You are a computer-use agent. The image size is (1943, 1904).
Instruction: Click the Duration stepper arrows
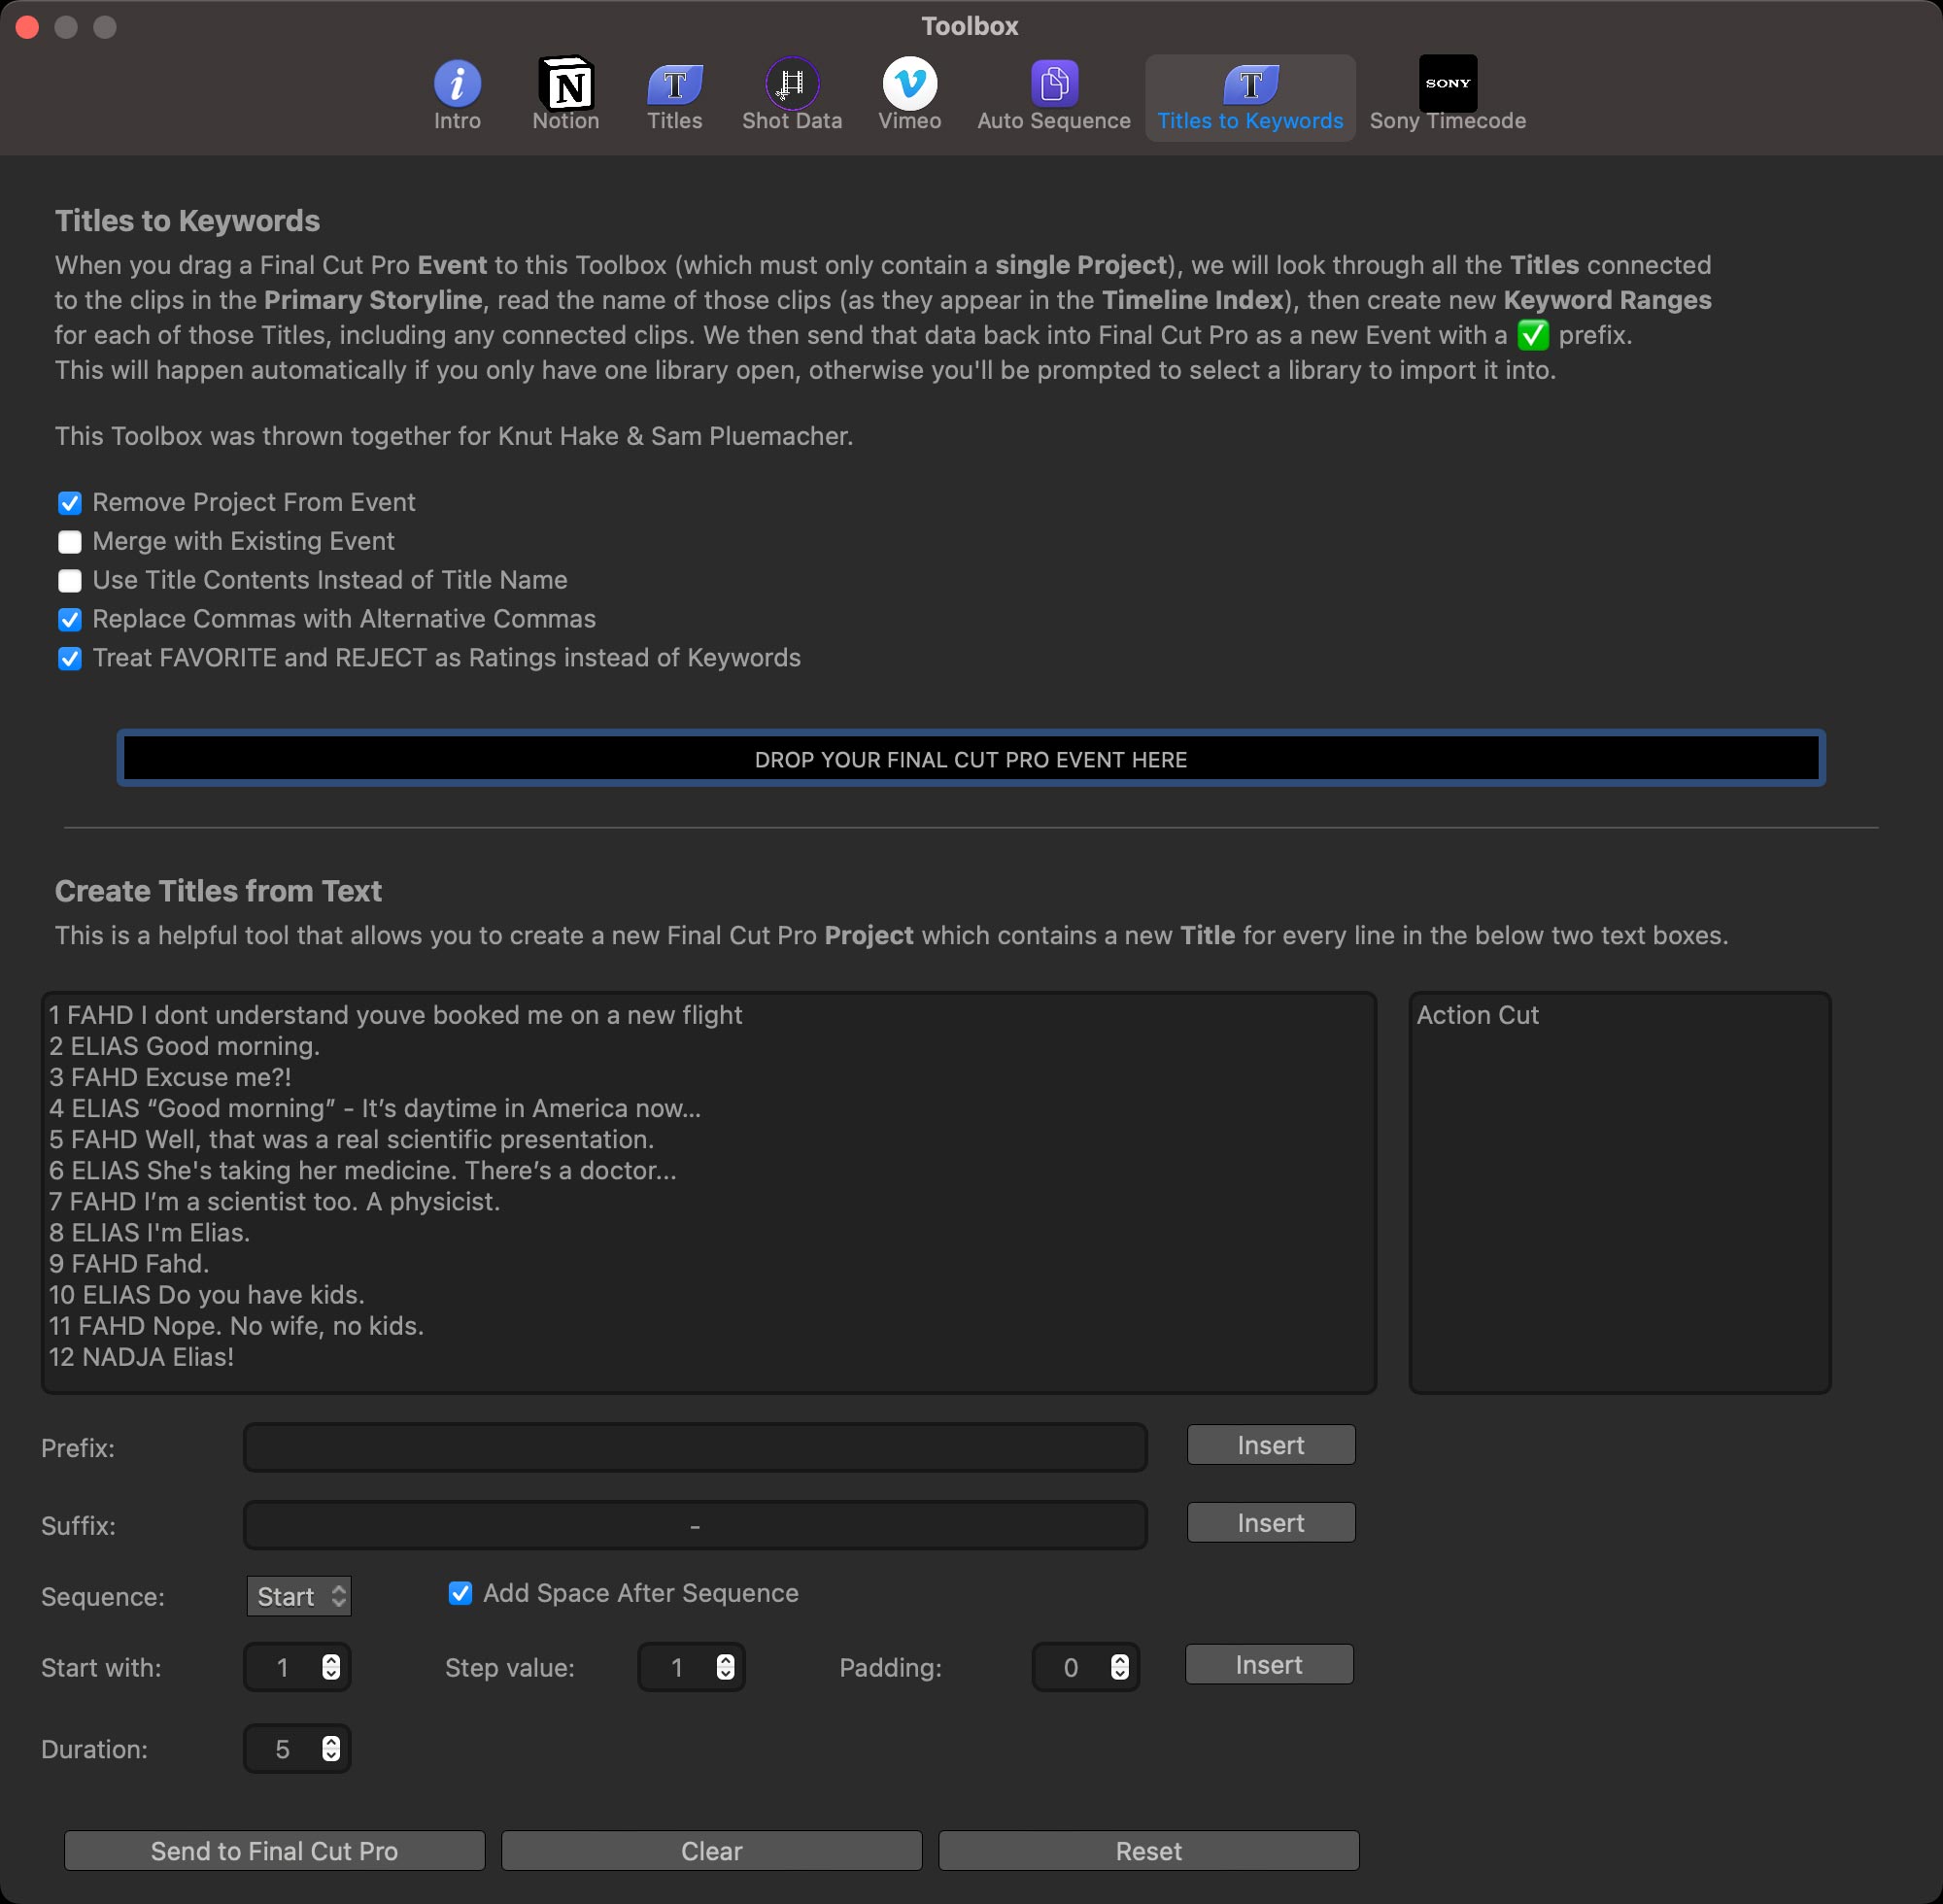coord(331,1748)
